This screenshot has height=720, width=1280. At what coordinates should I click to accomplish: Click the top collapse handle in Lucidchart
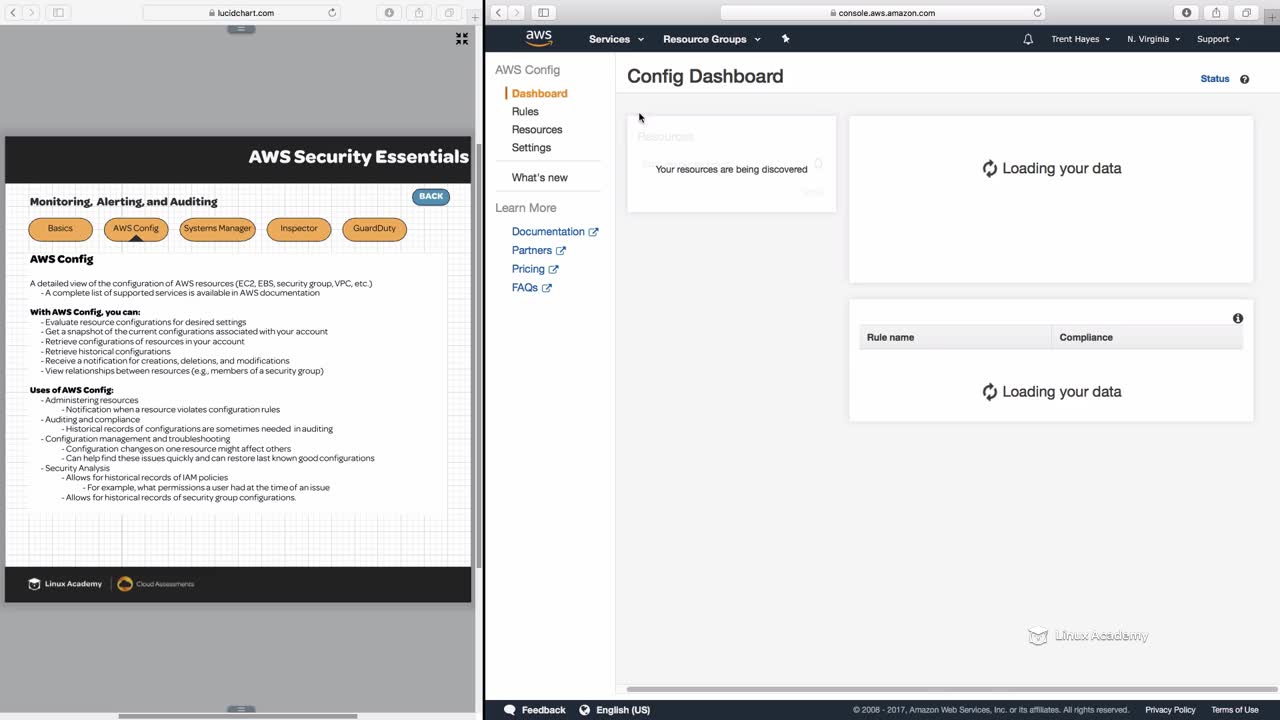pyautogui.click(x=240, y=29)
